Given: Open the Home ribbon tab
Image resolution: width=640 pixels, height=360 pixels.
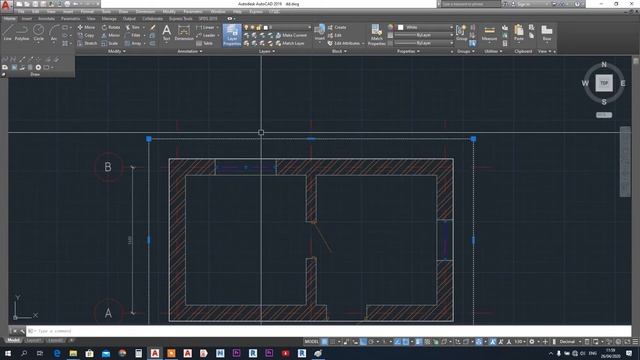Looking at the screenshot, I should pyautogui.click(x=10, y=18).
